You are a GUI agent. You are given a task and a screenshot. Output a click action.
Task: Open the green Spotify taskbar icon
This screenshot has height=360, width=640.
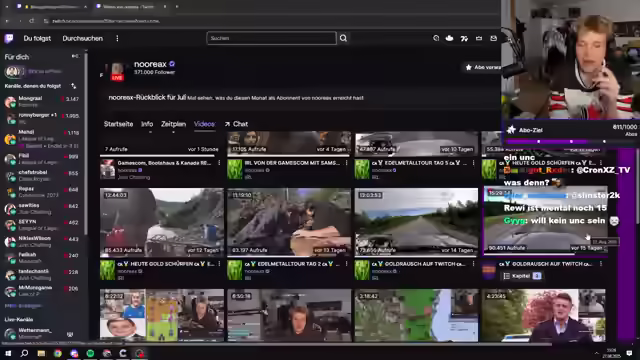point(90,353)
